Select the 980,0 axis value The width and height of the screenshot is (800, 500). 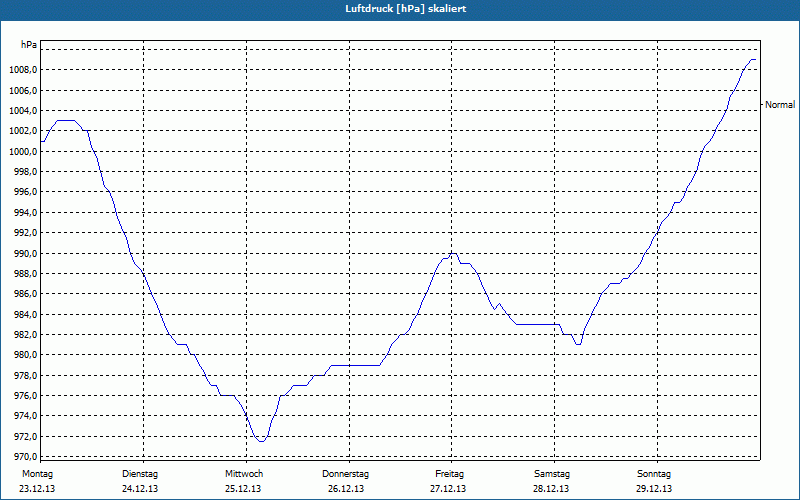(x=25, y=355)
